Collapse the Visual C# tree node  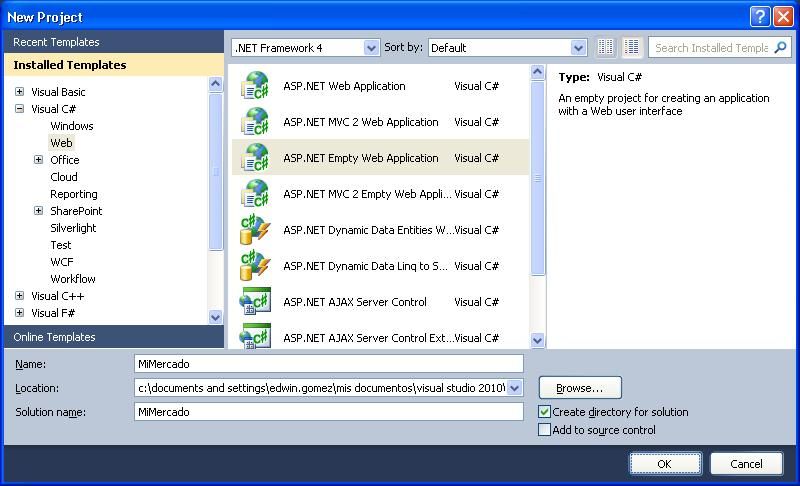coord(19,109)
